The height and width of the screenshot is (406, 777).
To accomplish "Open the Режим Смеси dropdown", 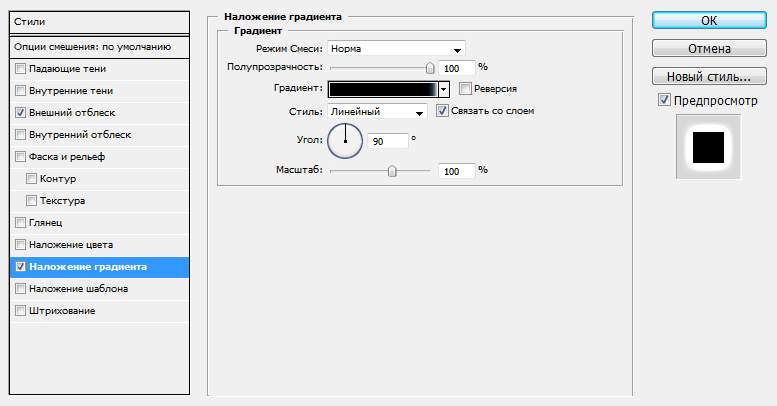I will click(x=396, y=49).
